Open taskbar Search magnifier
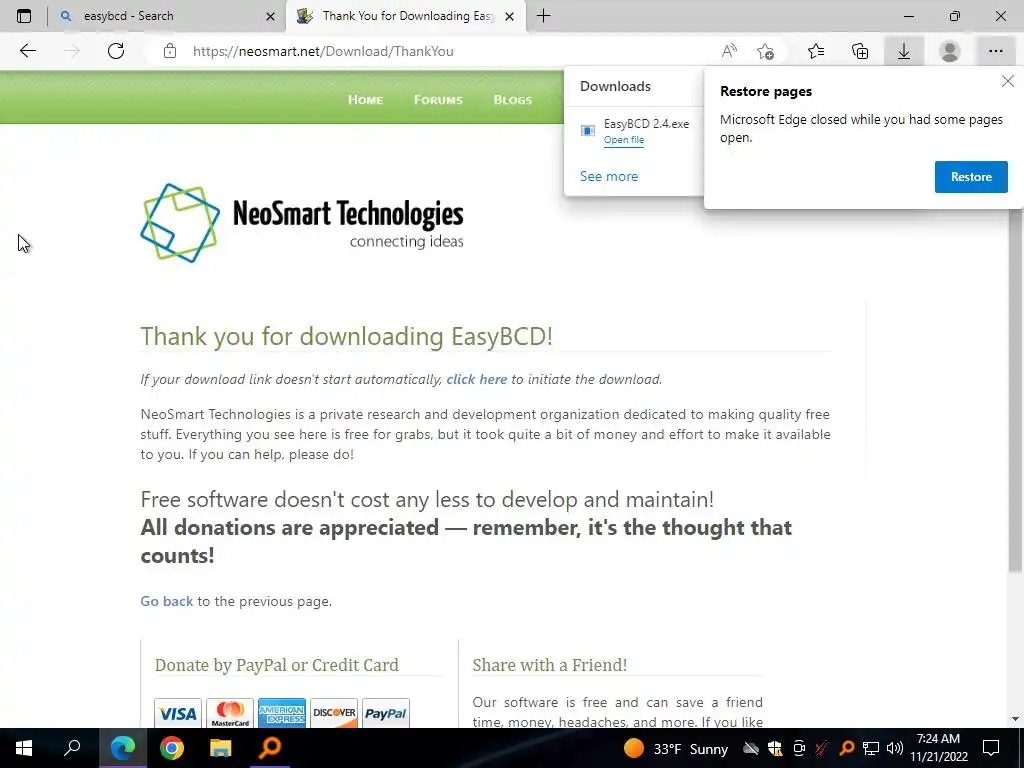This screenshot has height=768, width=1024. click(72, 748)
